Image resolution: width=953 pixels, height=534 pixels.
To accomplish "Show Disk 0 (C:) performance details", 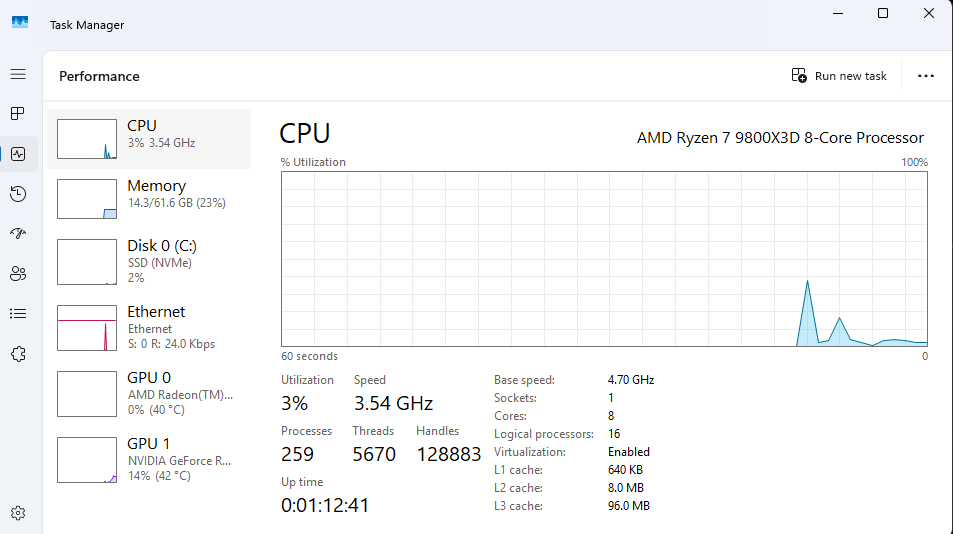I will point(150,260).
